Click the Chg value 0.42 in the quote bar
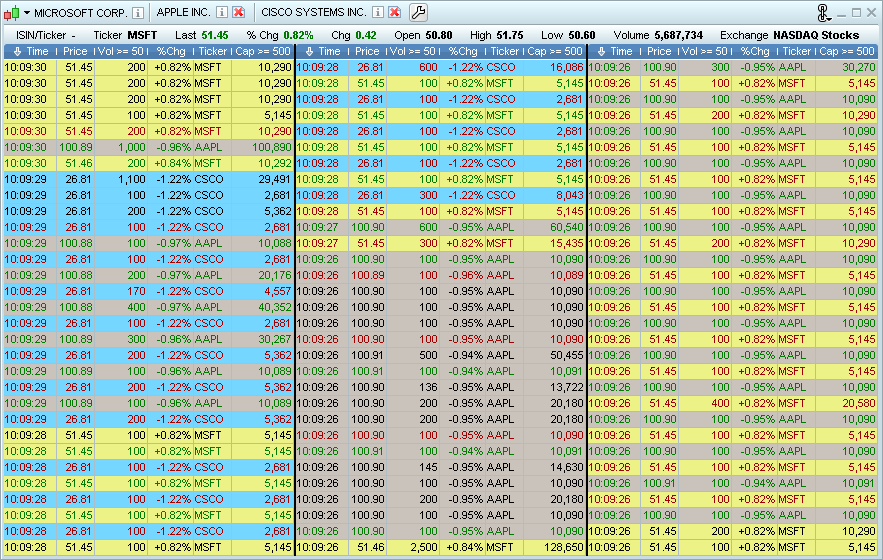The image size is (883, 560). pos(366,35)
